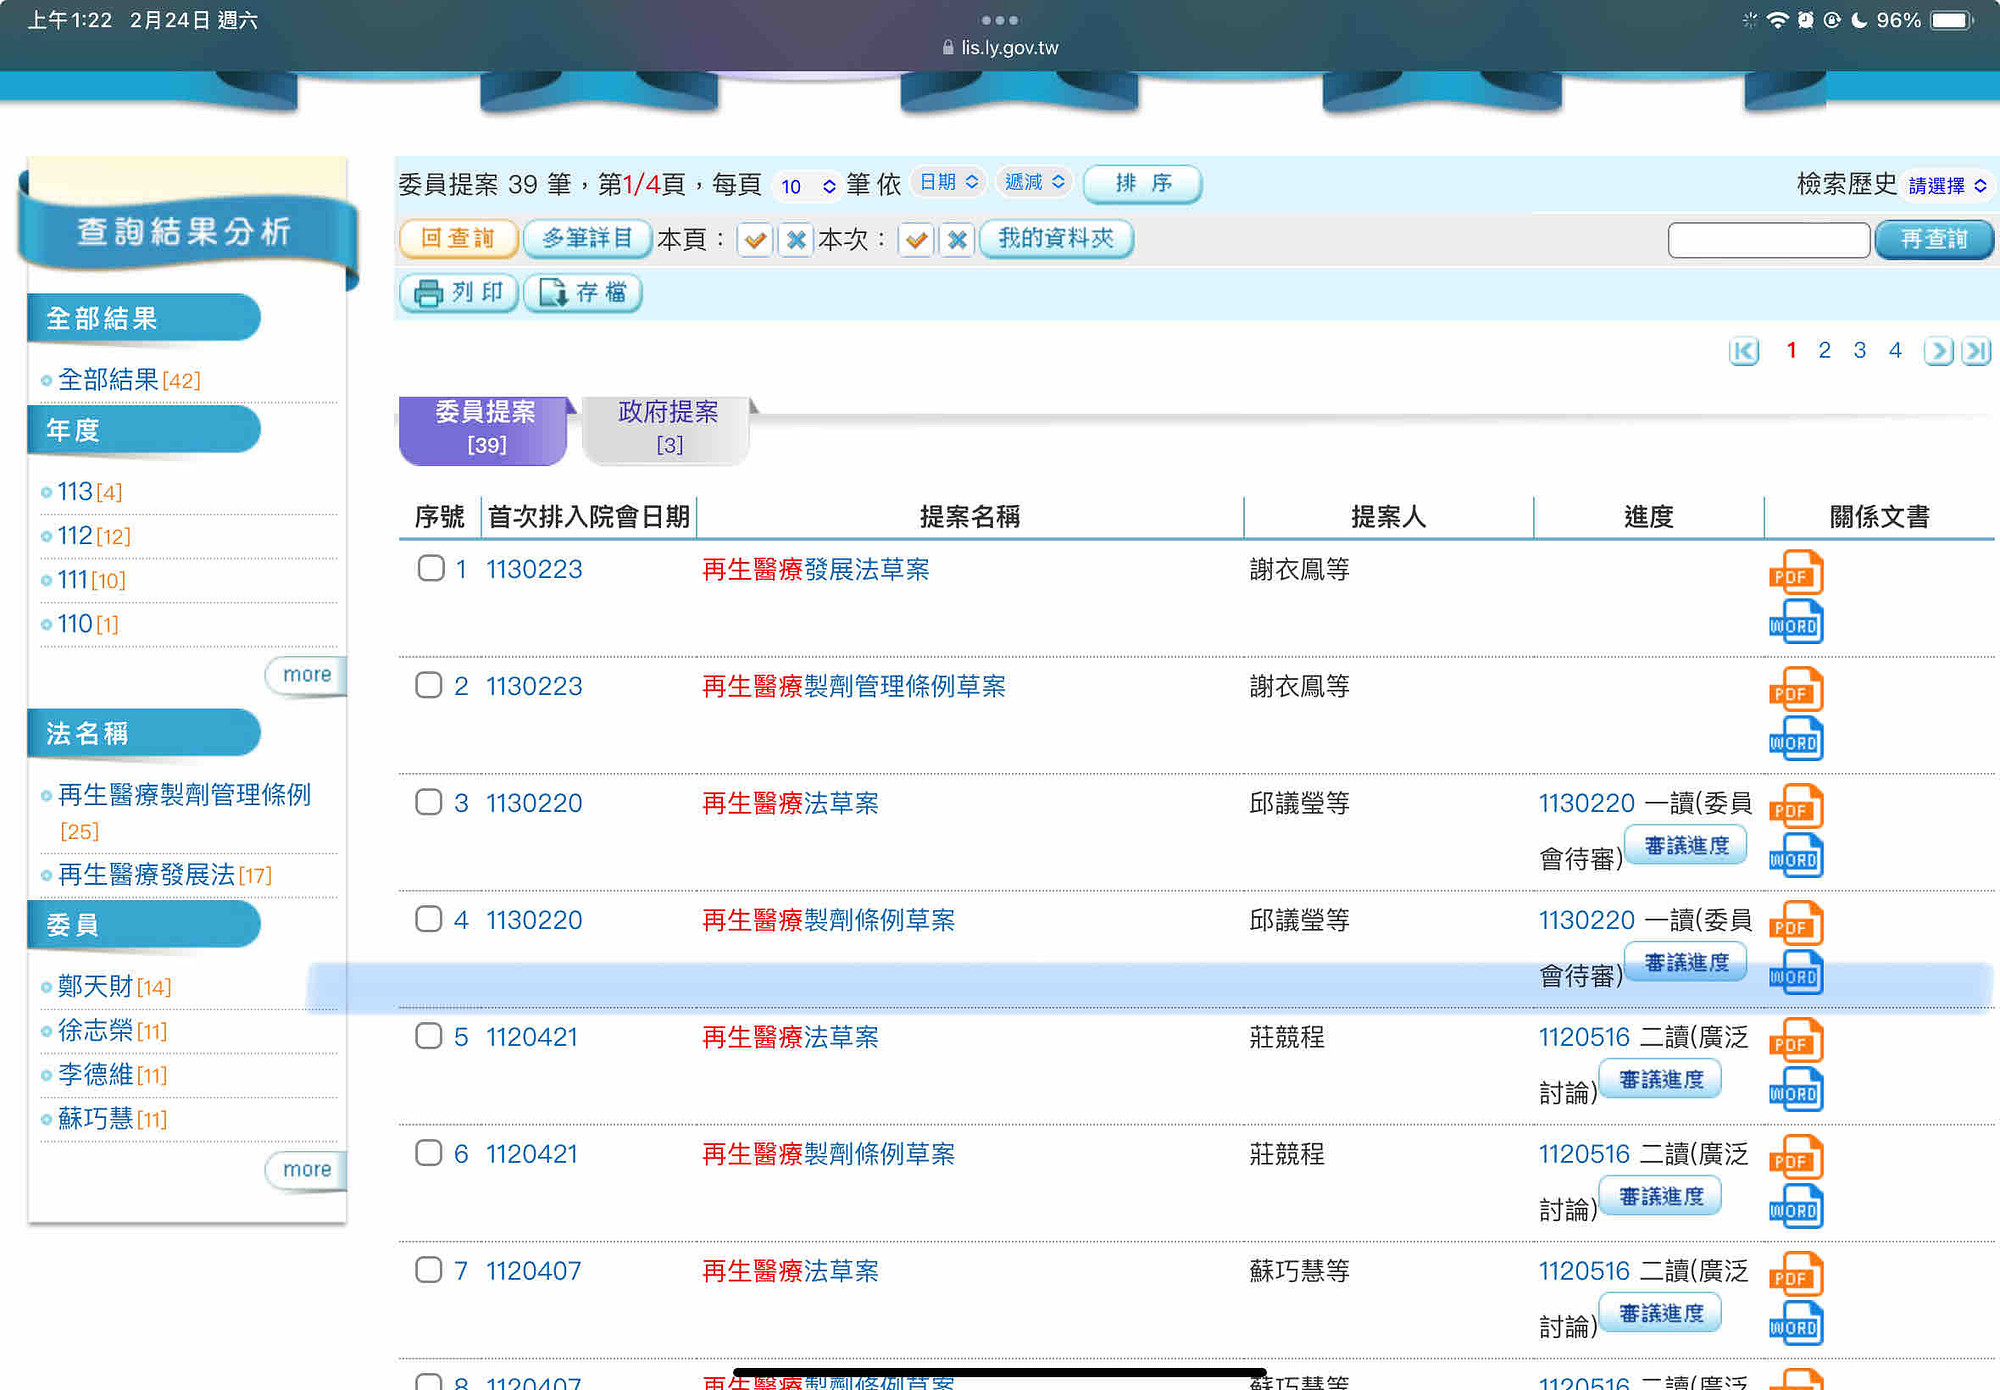The height and width of the screenshot is (1390, 2000).
Task: Open the 日期 sort field dropdown
Action: coord(948,182)
